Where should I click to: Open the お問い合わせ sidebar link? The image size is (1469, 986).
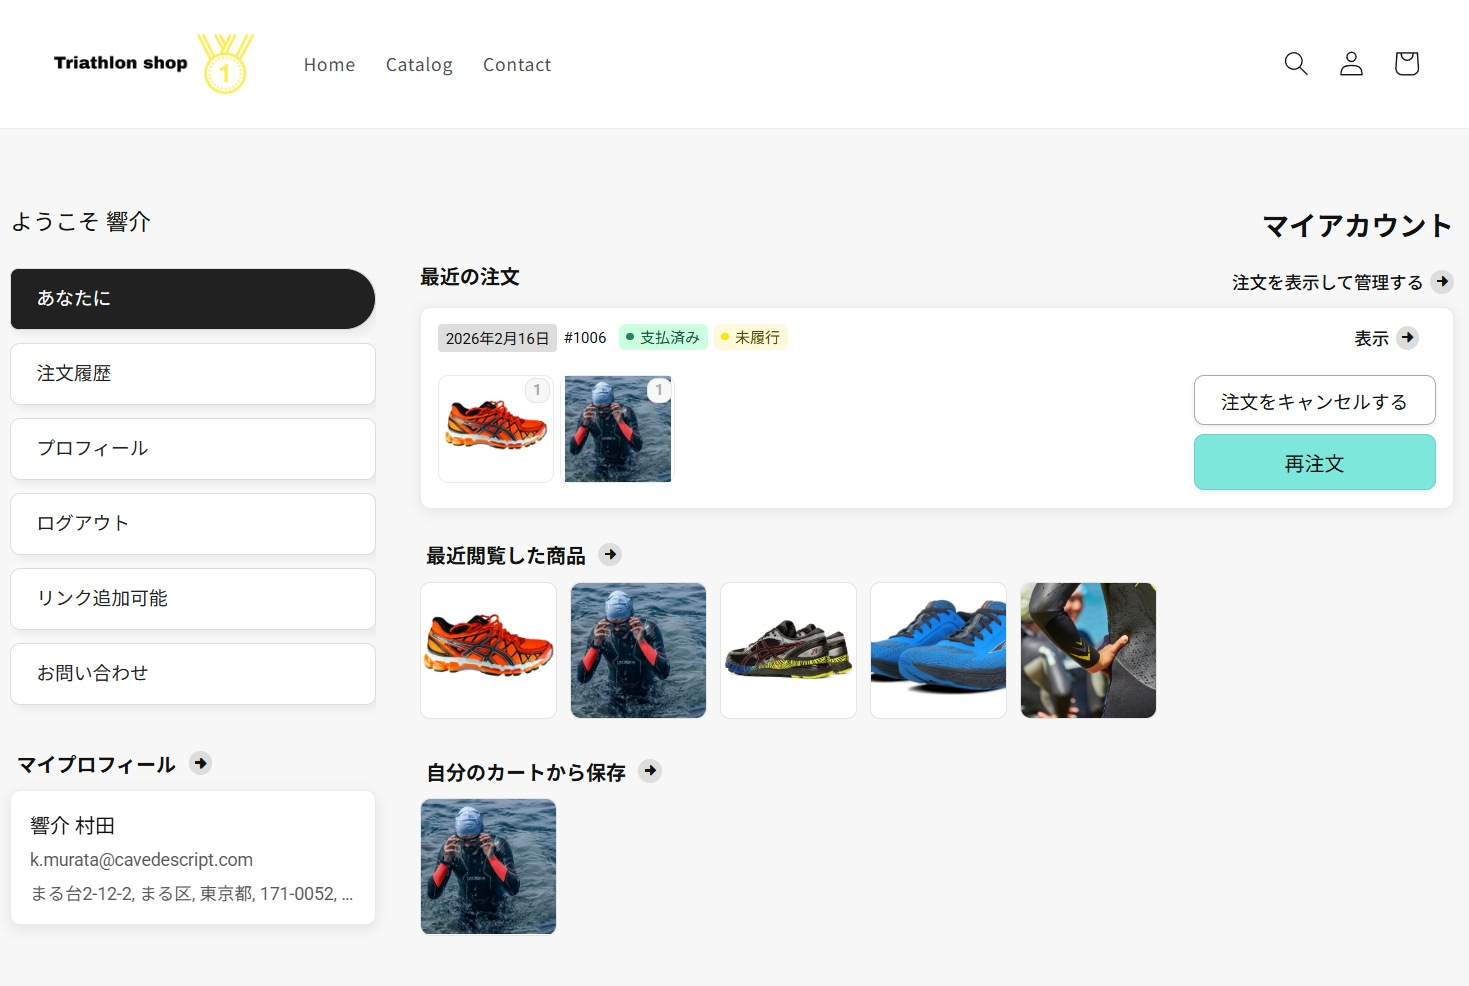pos(193,674)
